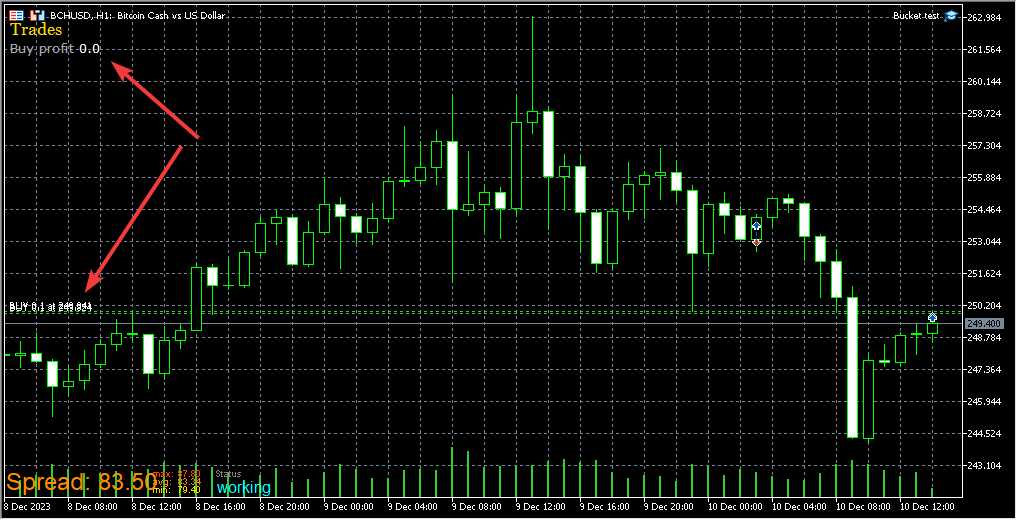1017x520 pixels.
Task: Select the blue buy arrow above the latest candle
Action: [x=932, y=317]
